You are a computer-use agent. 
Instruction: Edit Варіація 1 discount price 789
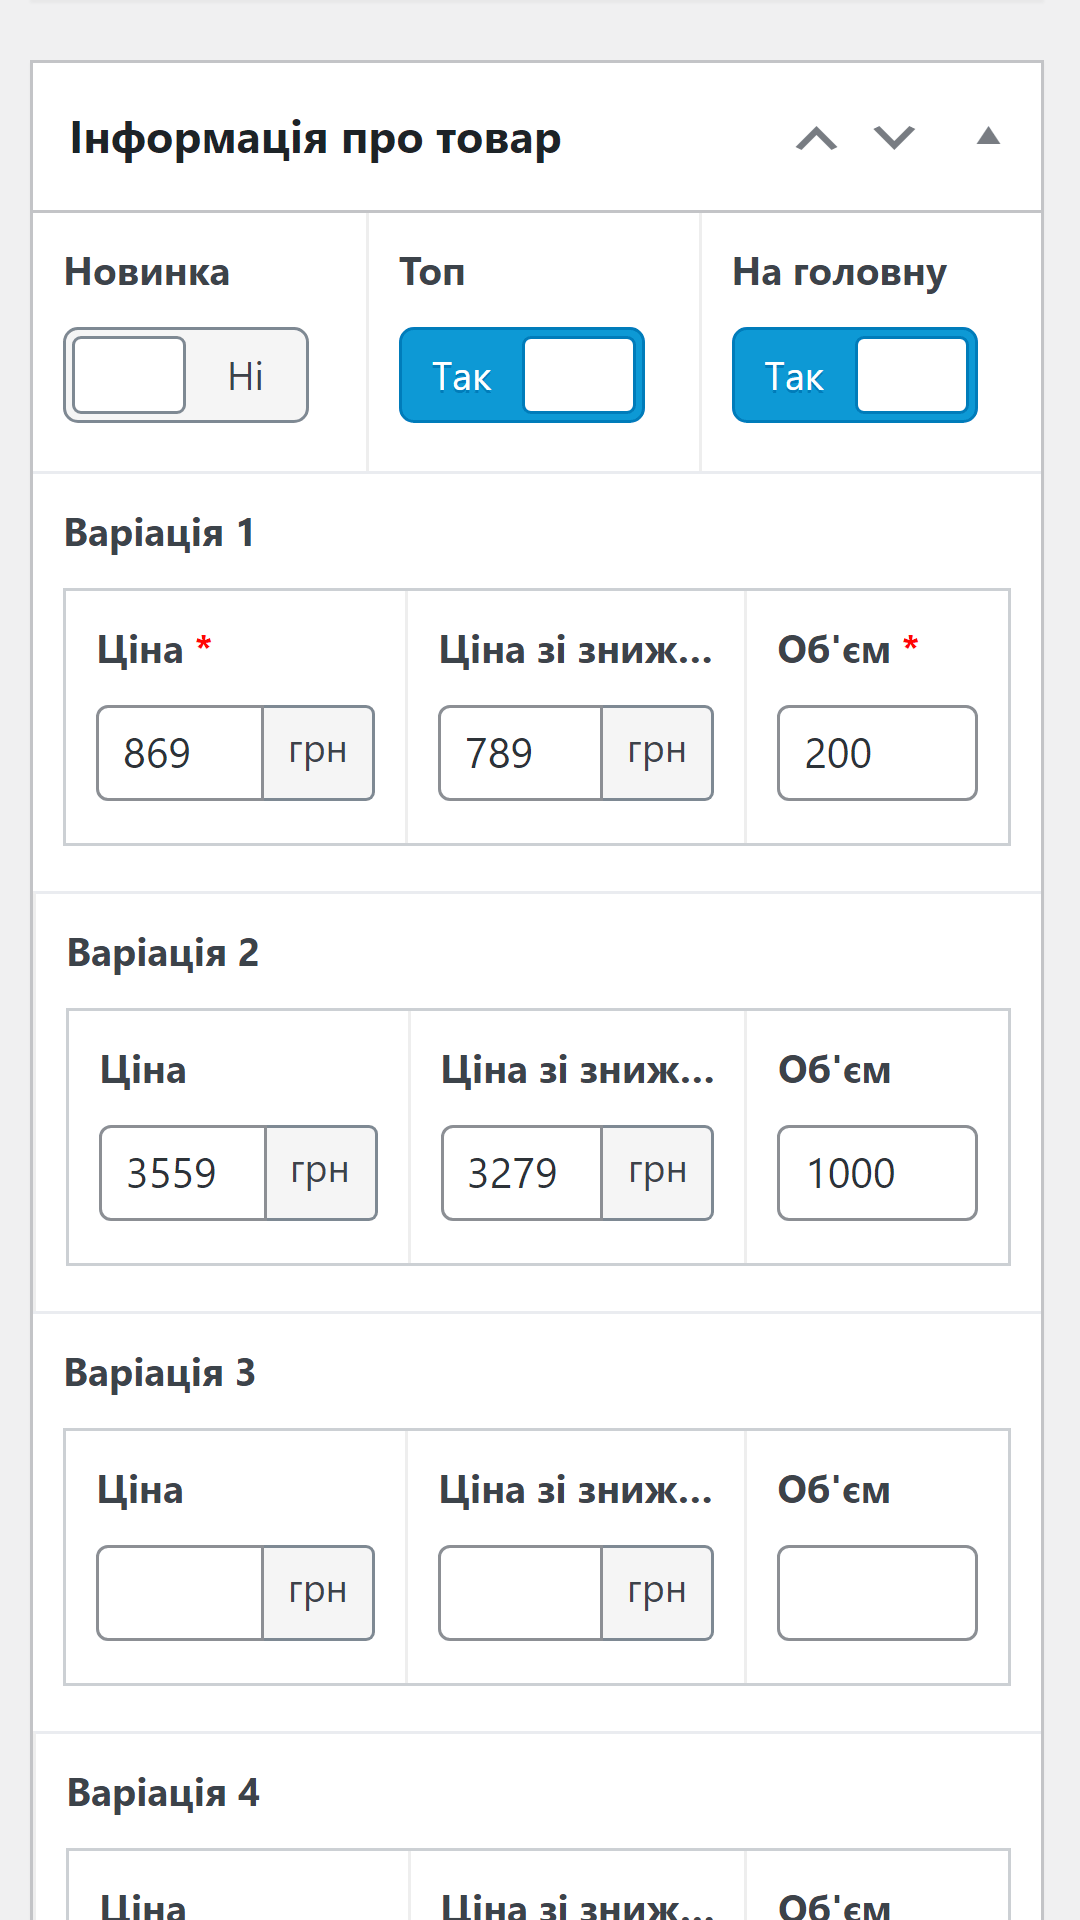click(x=520, y=753)
